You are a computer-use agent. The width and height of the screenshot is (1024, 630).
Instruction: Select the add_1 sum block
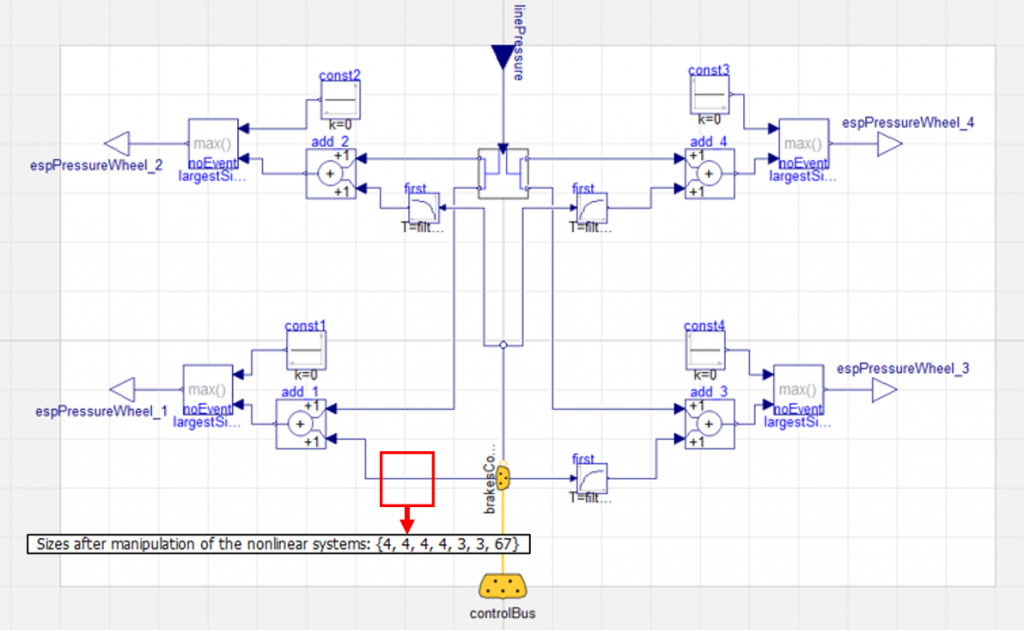[x=300, y=424]
